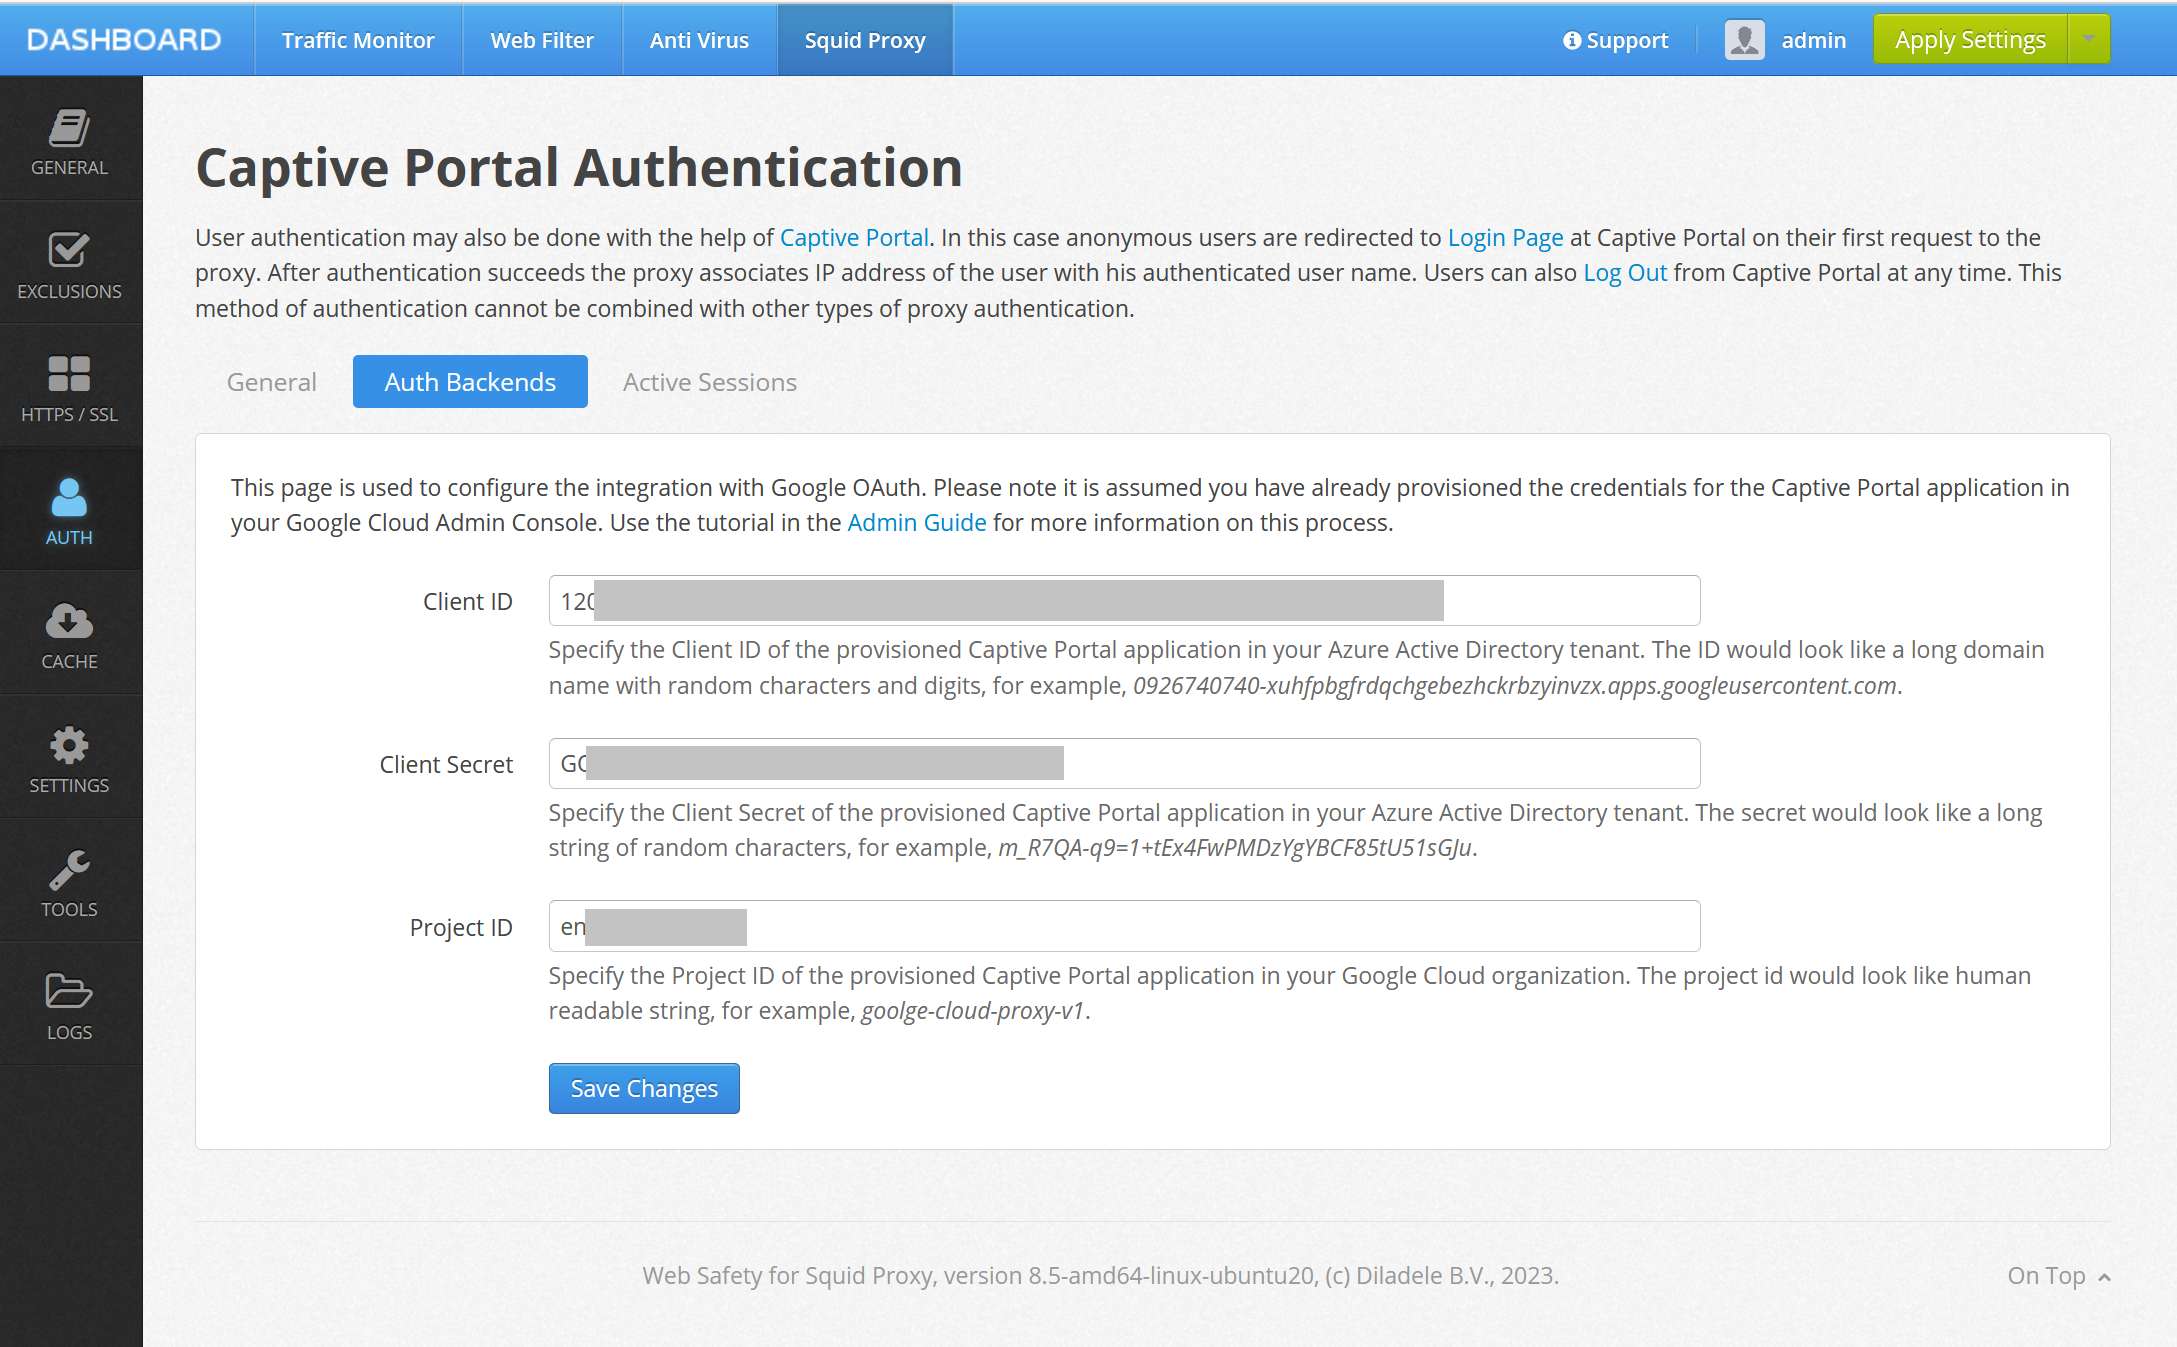Screen dimensions: 2177x1347
Task: Open the HTTPS / SSL sidebar section
Action: (x=70, y=387)
